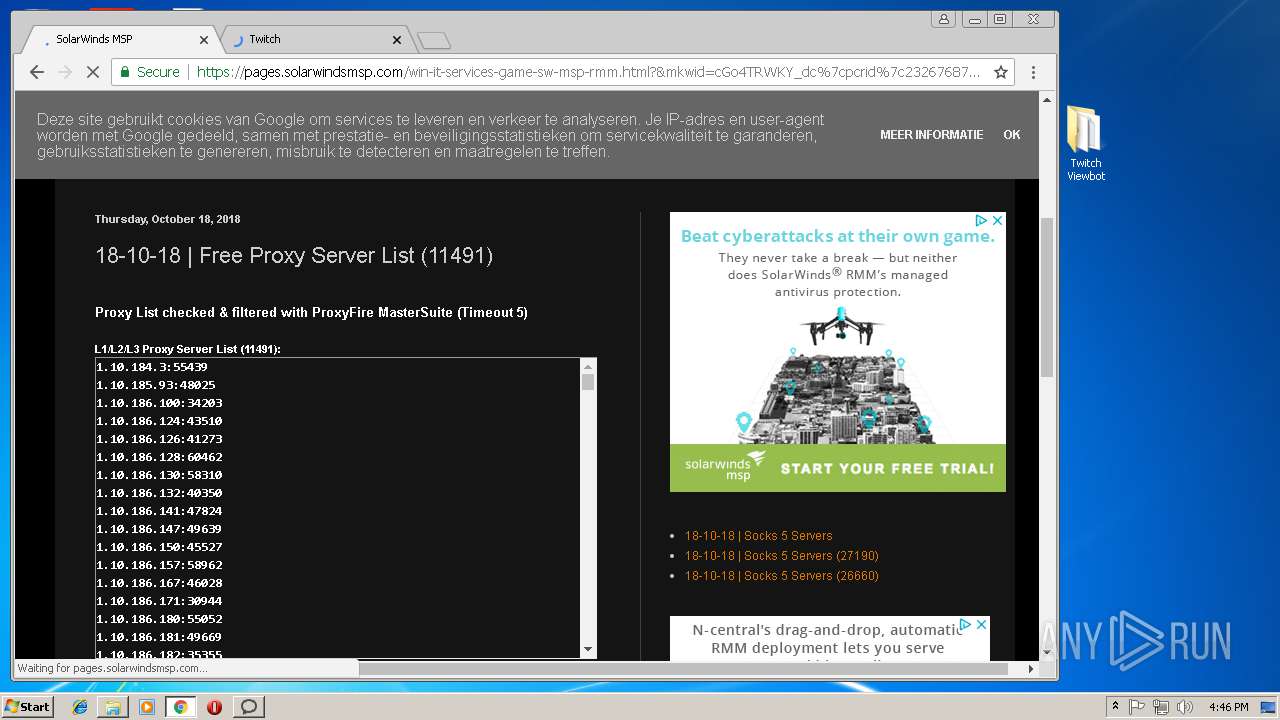Open the AdChoices icon on the drone ad
This screenshot has height=720, width=1280.
click(981, 220)
